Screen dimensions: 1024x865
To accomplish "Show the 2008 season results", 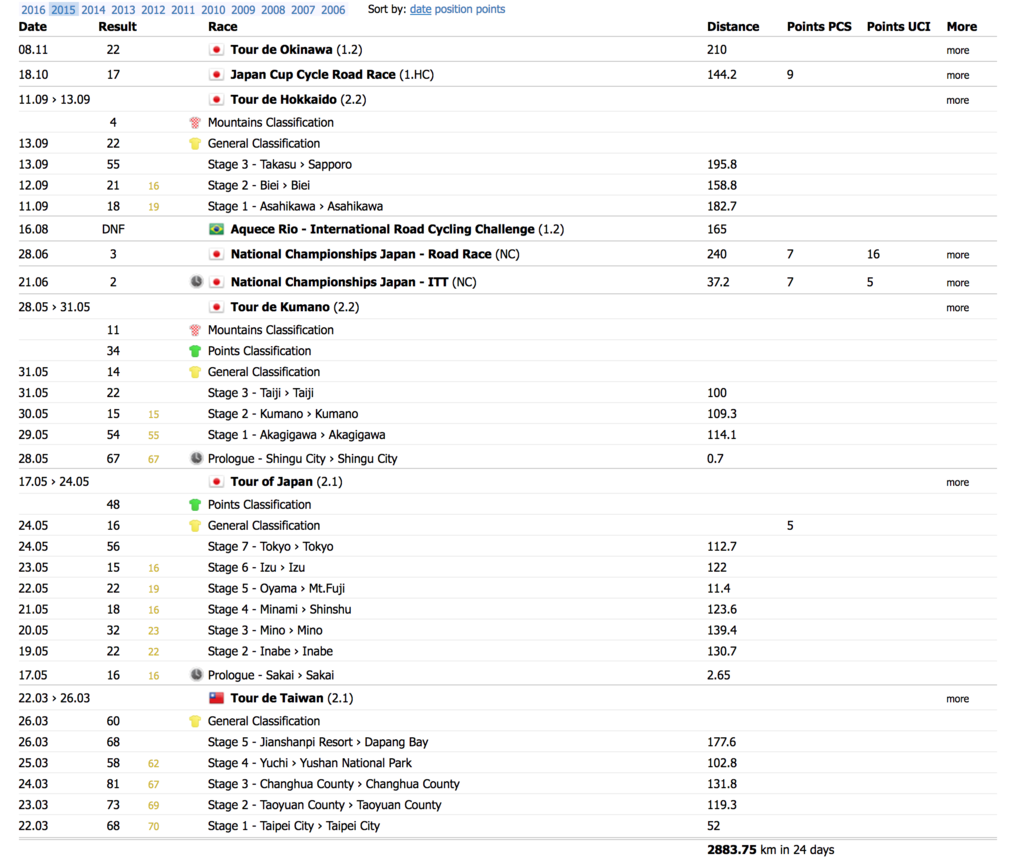I will [273, 10].
